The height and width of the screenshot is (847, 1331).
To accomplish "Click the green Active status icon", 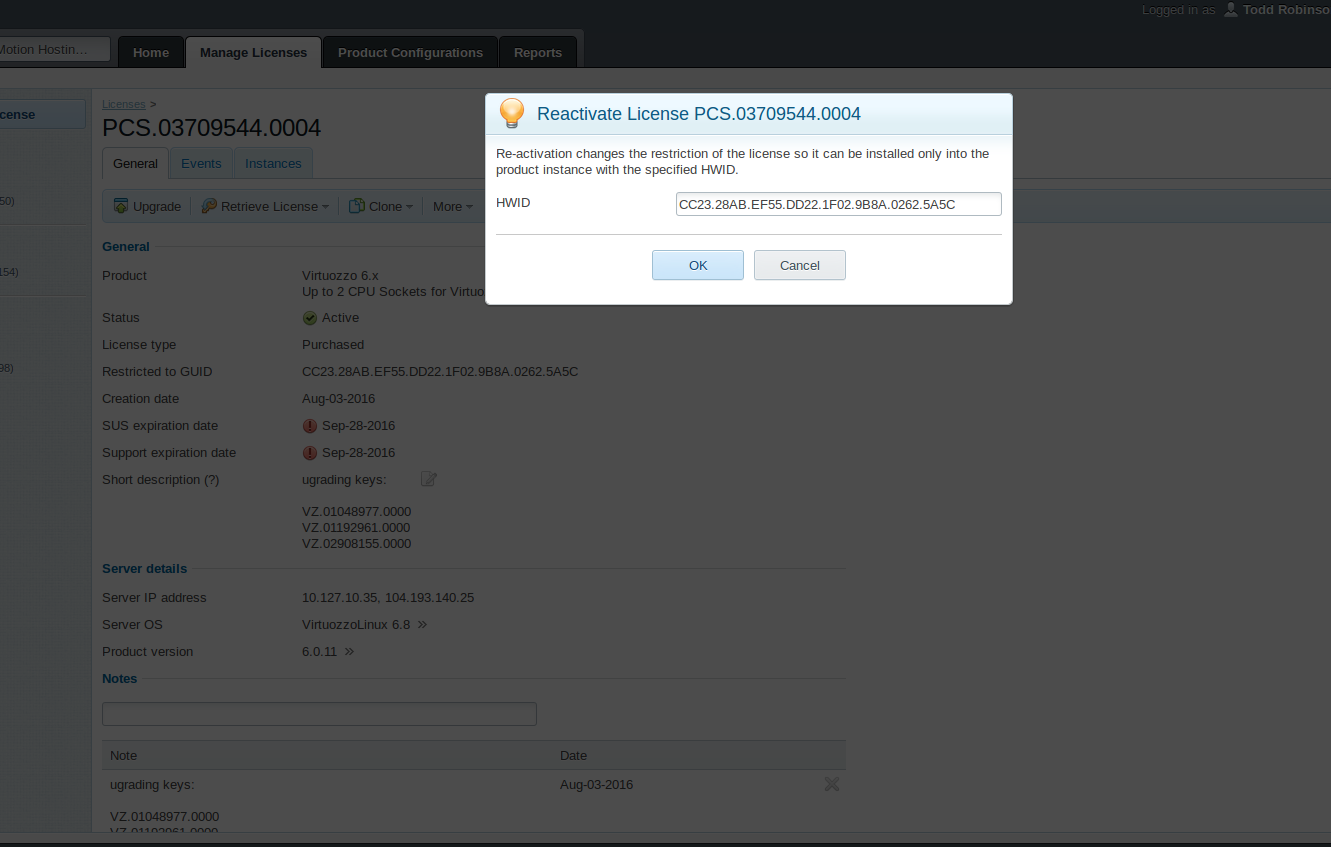I will pyautogui.click(x=310, y=318).
